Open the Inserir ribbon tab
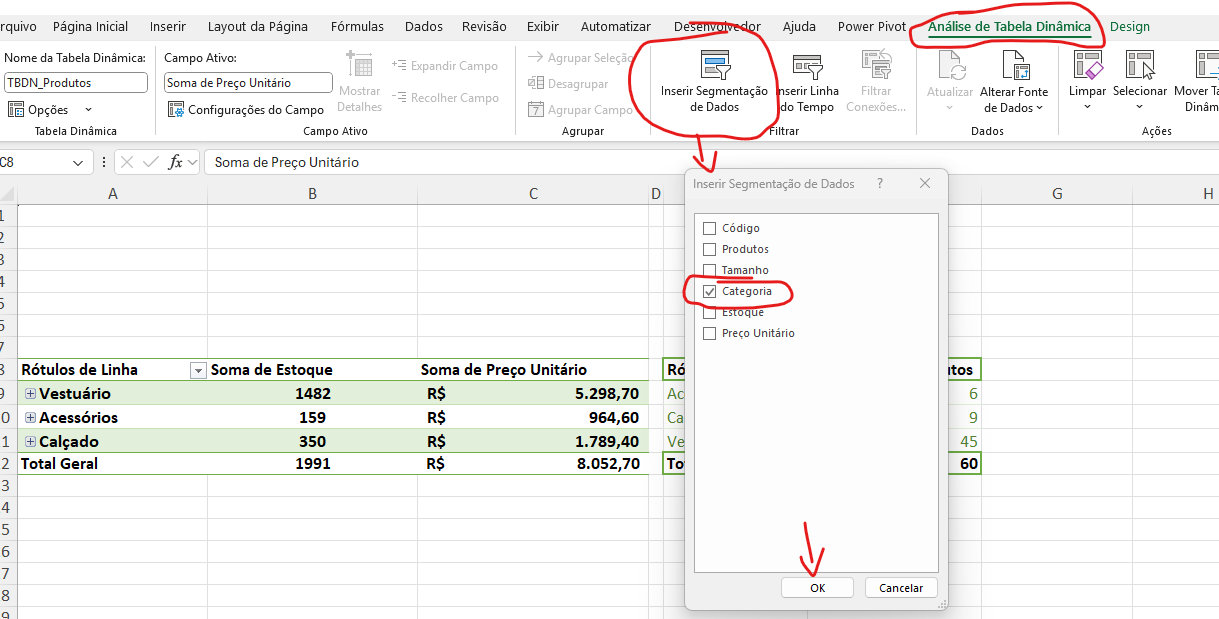Screen dimensions: 1219x619 point(168,27)
